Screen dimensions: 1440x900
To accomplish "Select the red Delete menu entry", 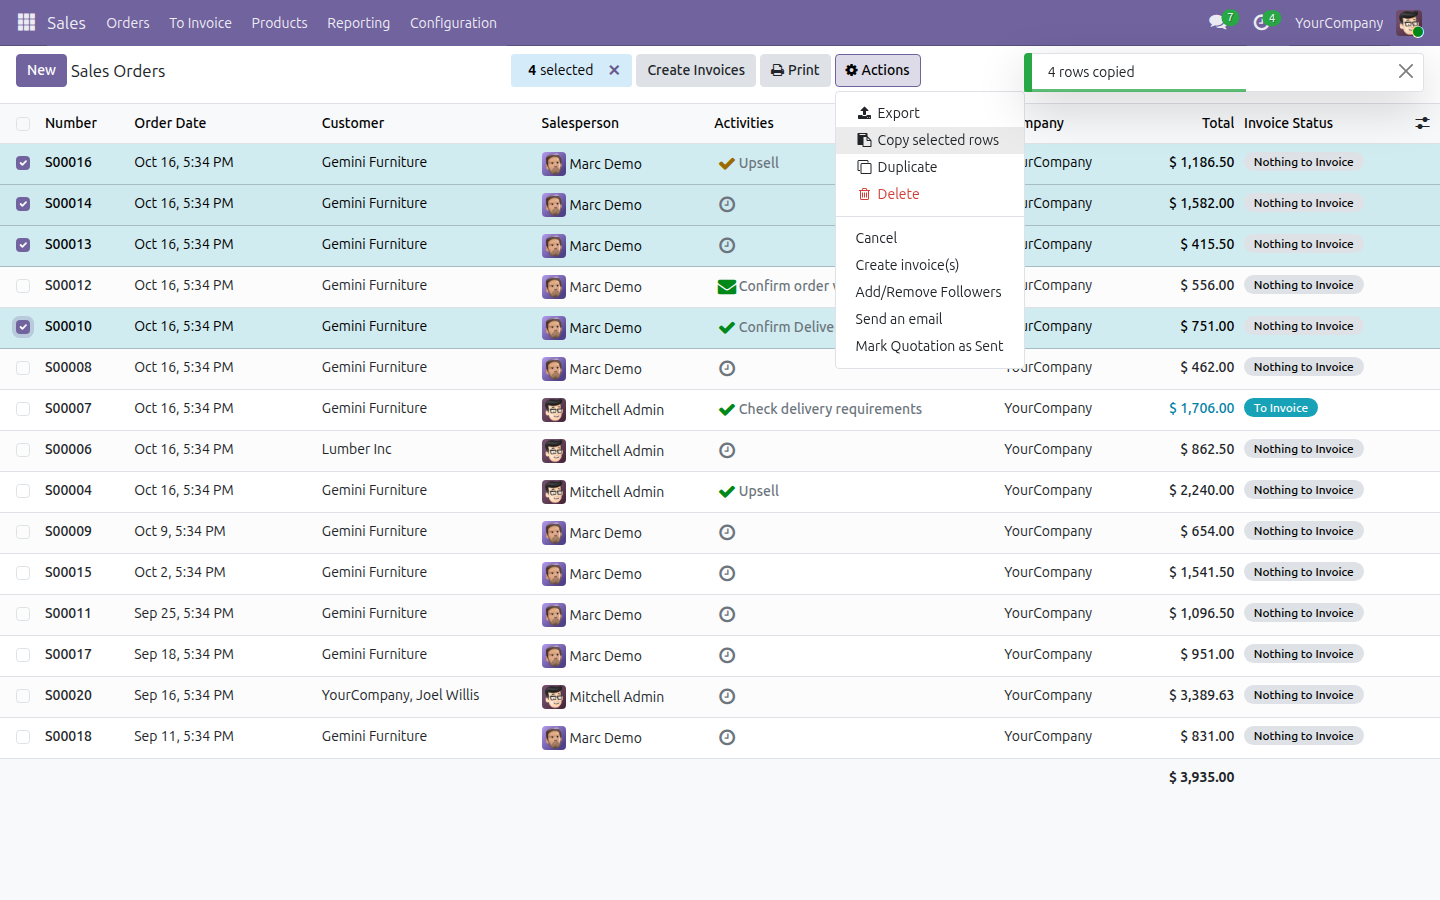I will pyautogui.click(x=930, y=194).
